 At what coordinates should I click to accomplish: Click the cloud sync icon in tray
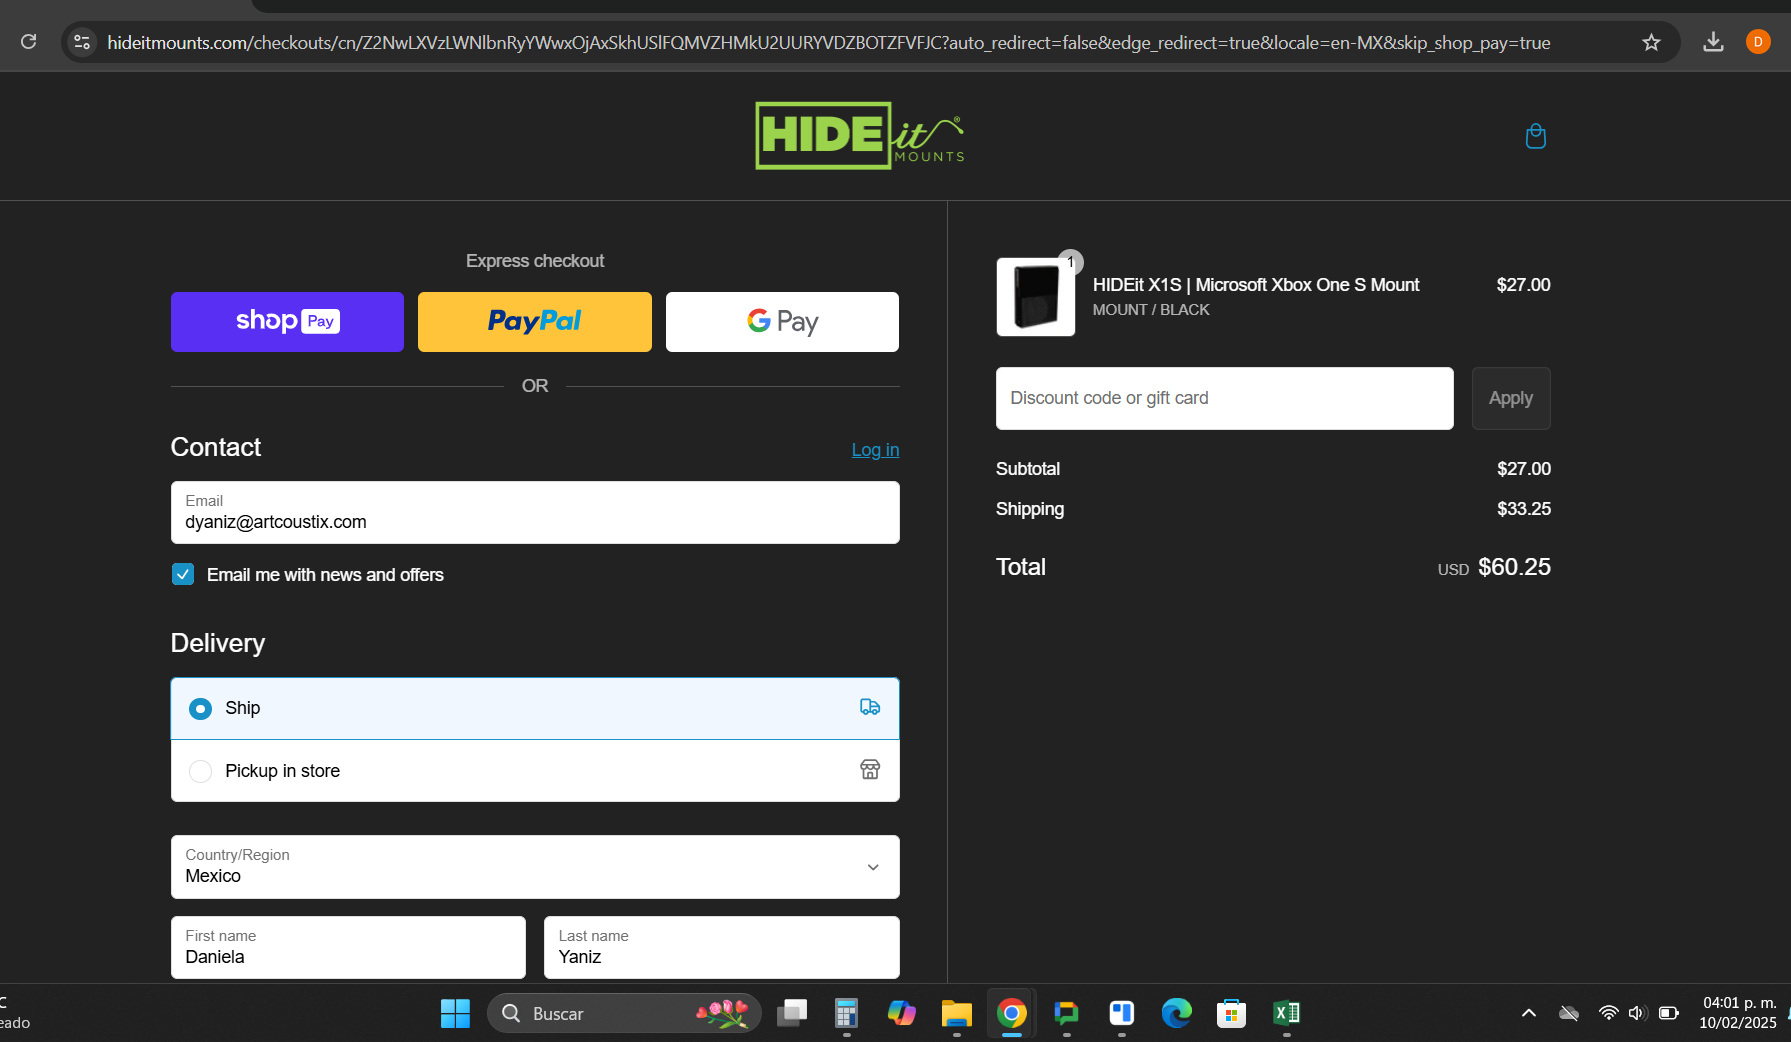point(1569,1013)
